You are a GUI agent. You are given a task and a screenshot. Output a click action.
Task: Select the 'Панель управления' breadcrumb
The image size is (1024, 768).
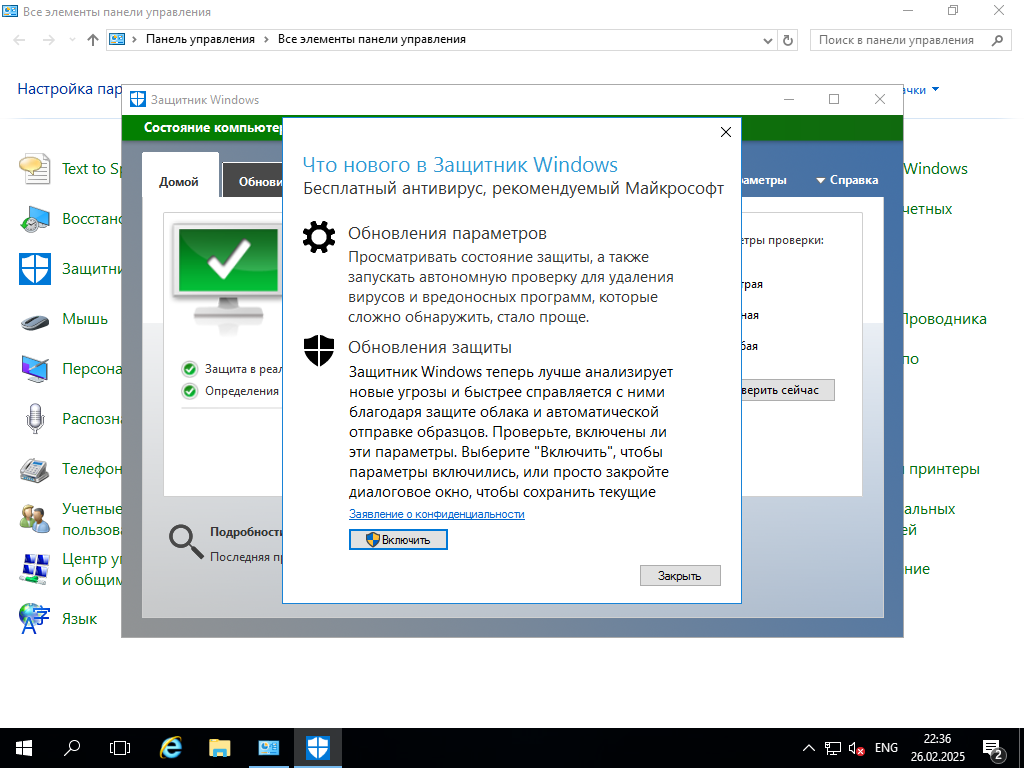point(200,39)
